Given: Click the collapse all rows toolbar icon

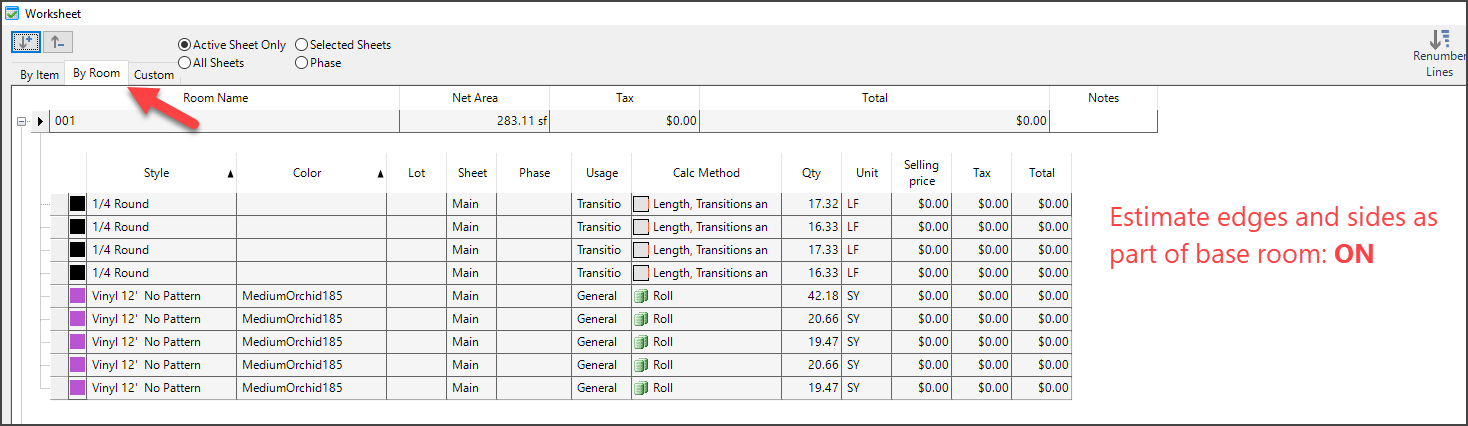Looking at the screenshot, I should pyautogui.click(x=58, y=42).
